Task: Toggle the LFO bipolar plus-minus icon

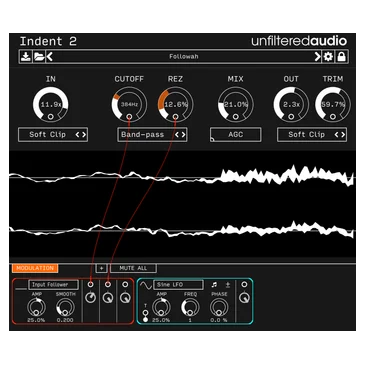Action: click(x=228, y=285)
